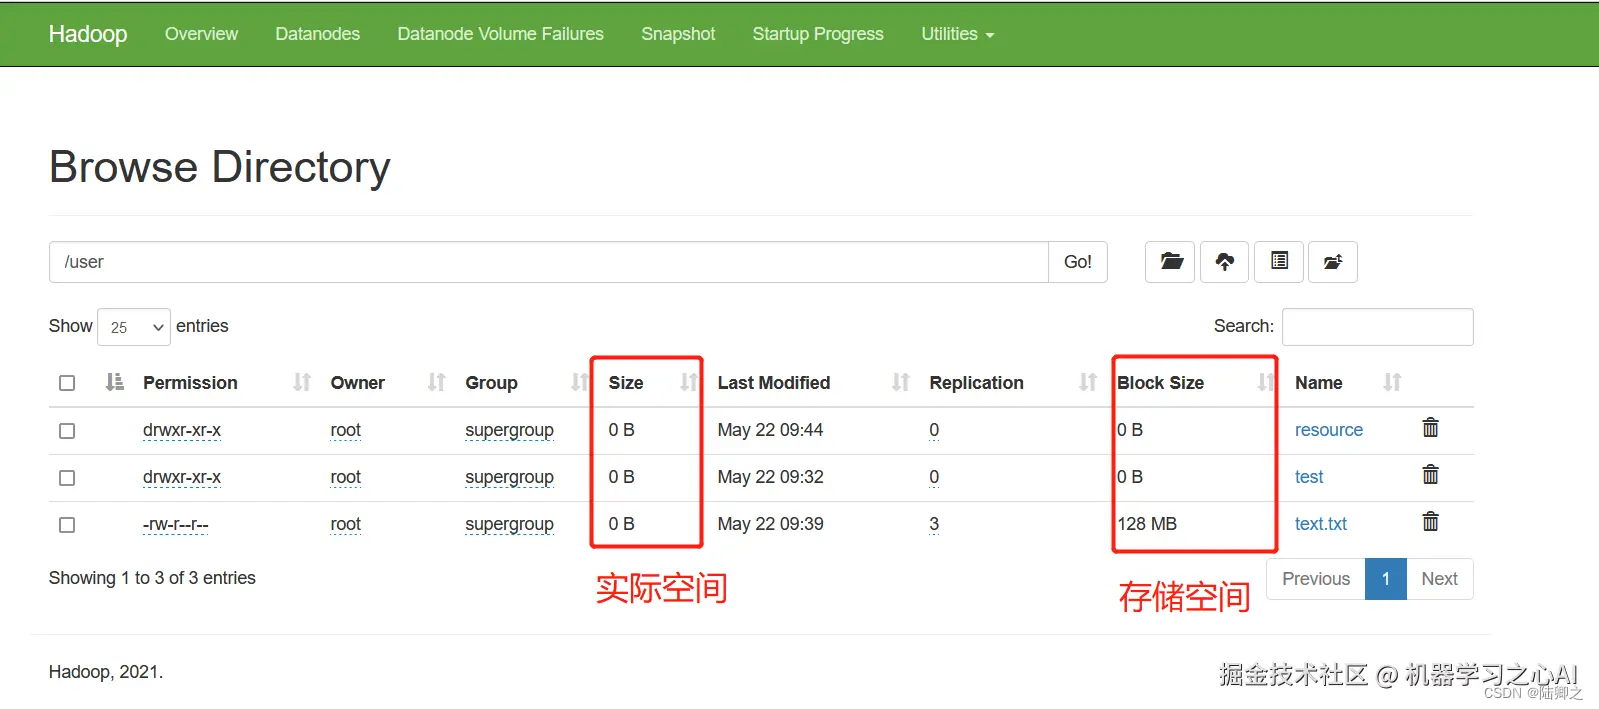Click the sort icon beside select-all checkbox
The image size is (1599, 709).
[x=115, y=382]
